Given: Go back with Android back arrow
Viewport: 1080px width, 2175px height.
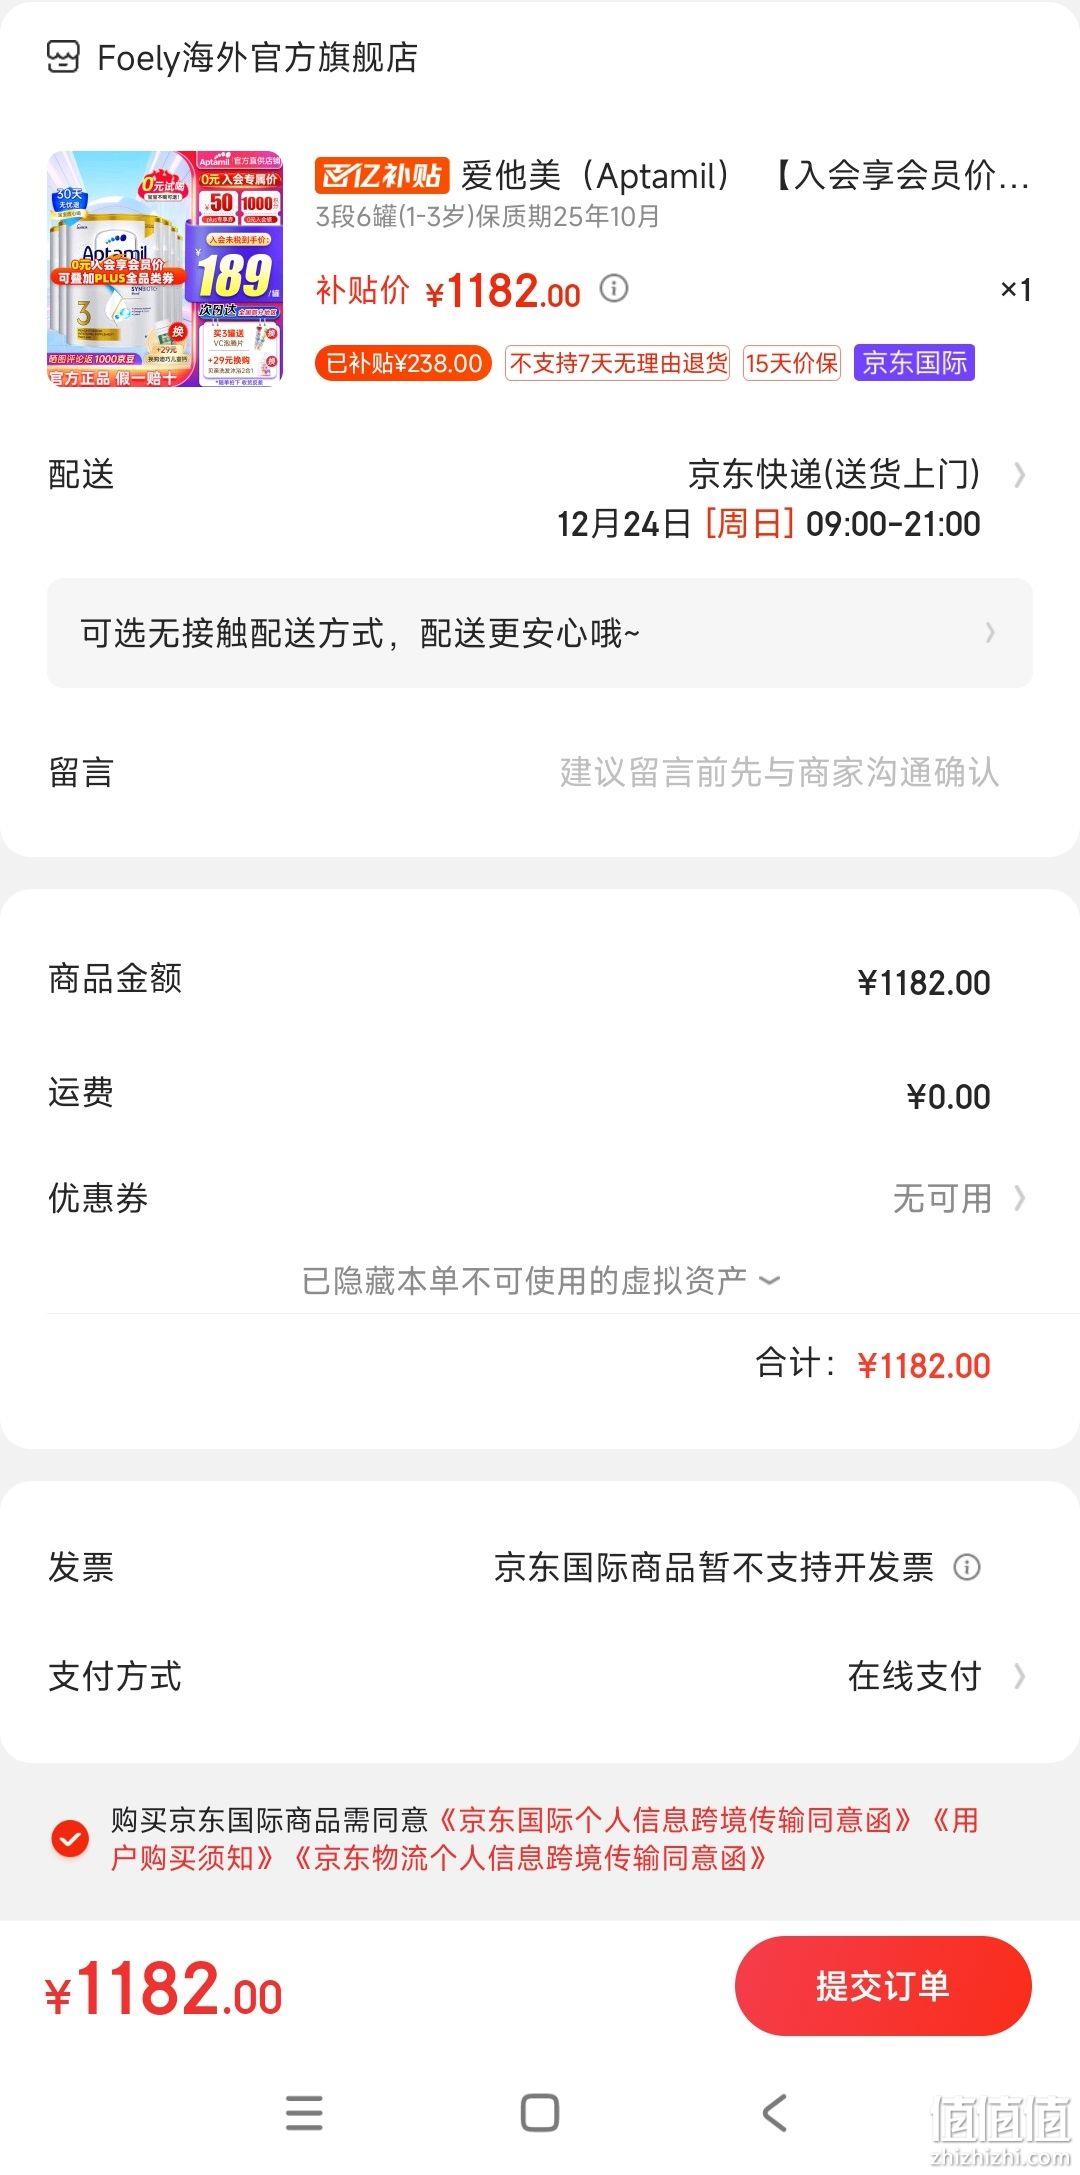Looking at the screenshot, I should pyautogui.click(x=775, y=2113).
